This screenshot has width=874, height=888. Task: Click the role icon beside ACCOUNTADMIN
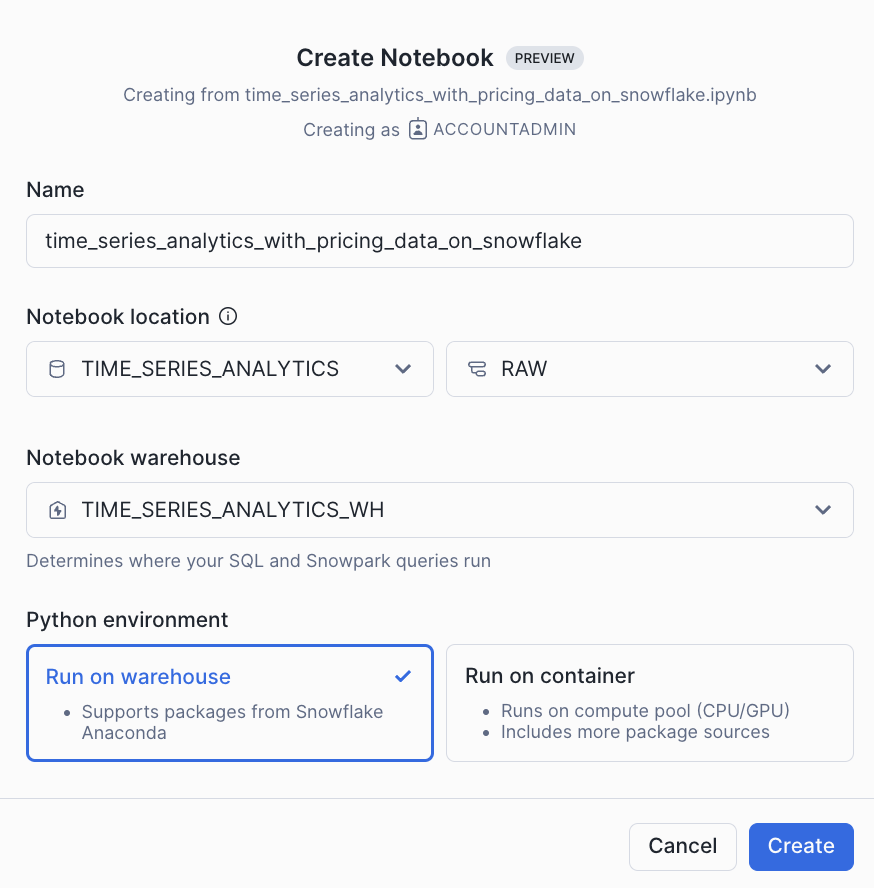point(418,130)
